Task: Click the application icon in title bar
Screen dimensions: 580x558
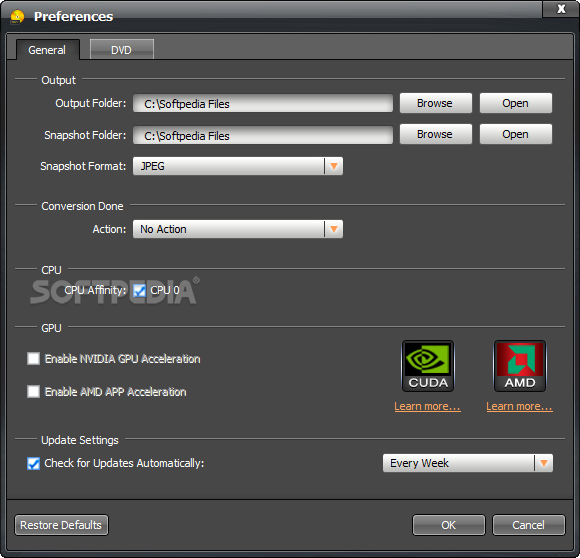Action: point(17,17)
